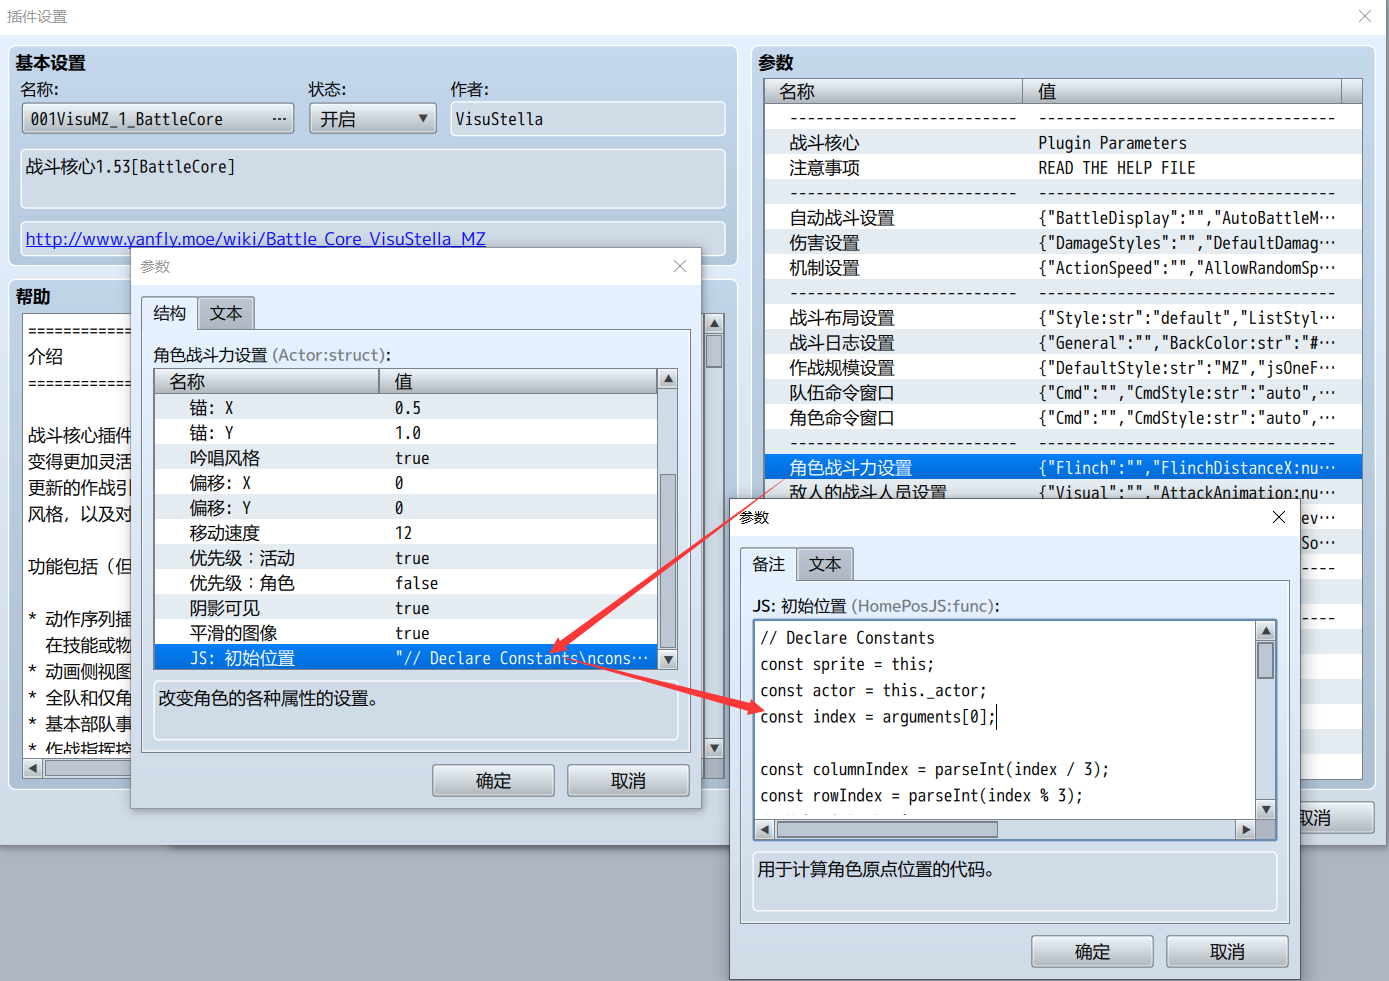
Task: Click the code editor horizontal scrollbar thumb
Action: pyautogui.click(x=887, y=829)
